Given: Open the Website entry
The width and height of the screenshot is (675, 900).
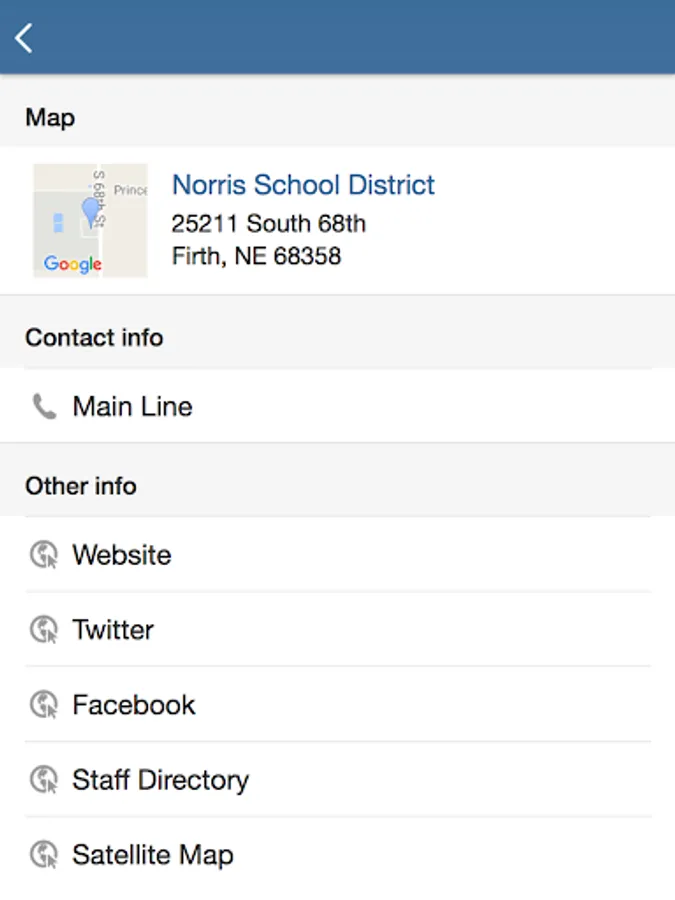Looking at the screenshot, I should pos(338,555).
